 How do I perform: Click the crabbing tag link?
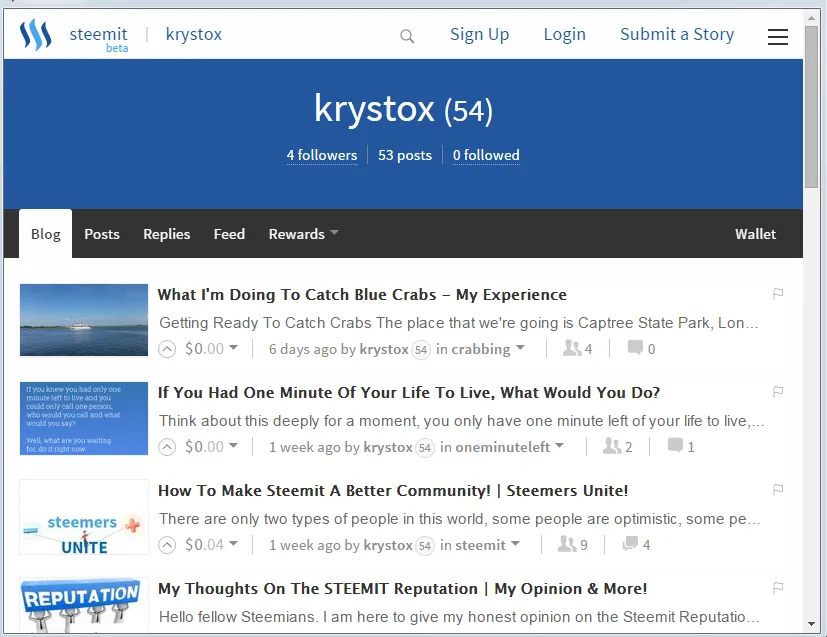click(x=480, y=349)
